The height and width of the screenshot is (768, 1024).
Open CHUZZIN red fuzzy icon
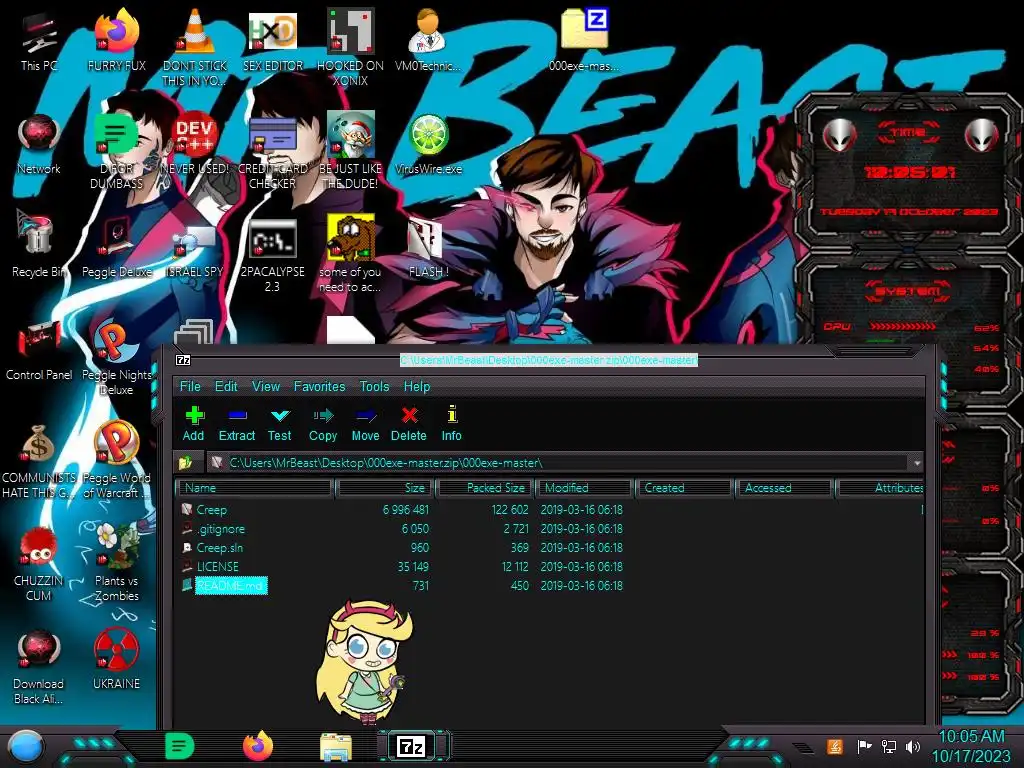[x=38, y=547]
